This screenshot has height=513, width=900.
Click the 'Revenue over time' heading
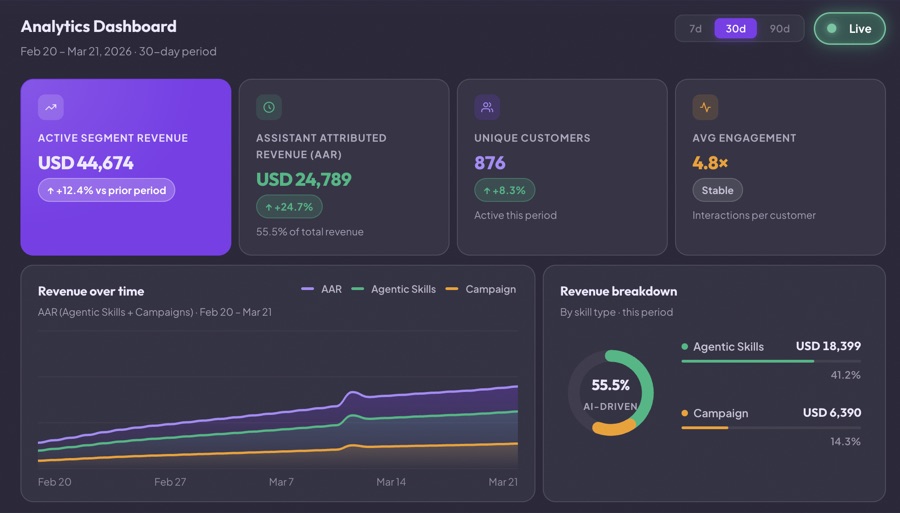pyautogui.click(x=91, y=292)
